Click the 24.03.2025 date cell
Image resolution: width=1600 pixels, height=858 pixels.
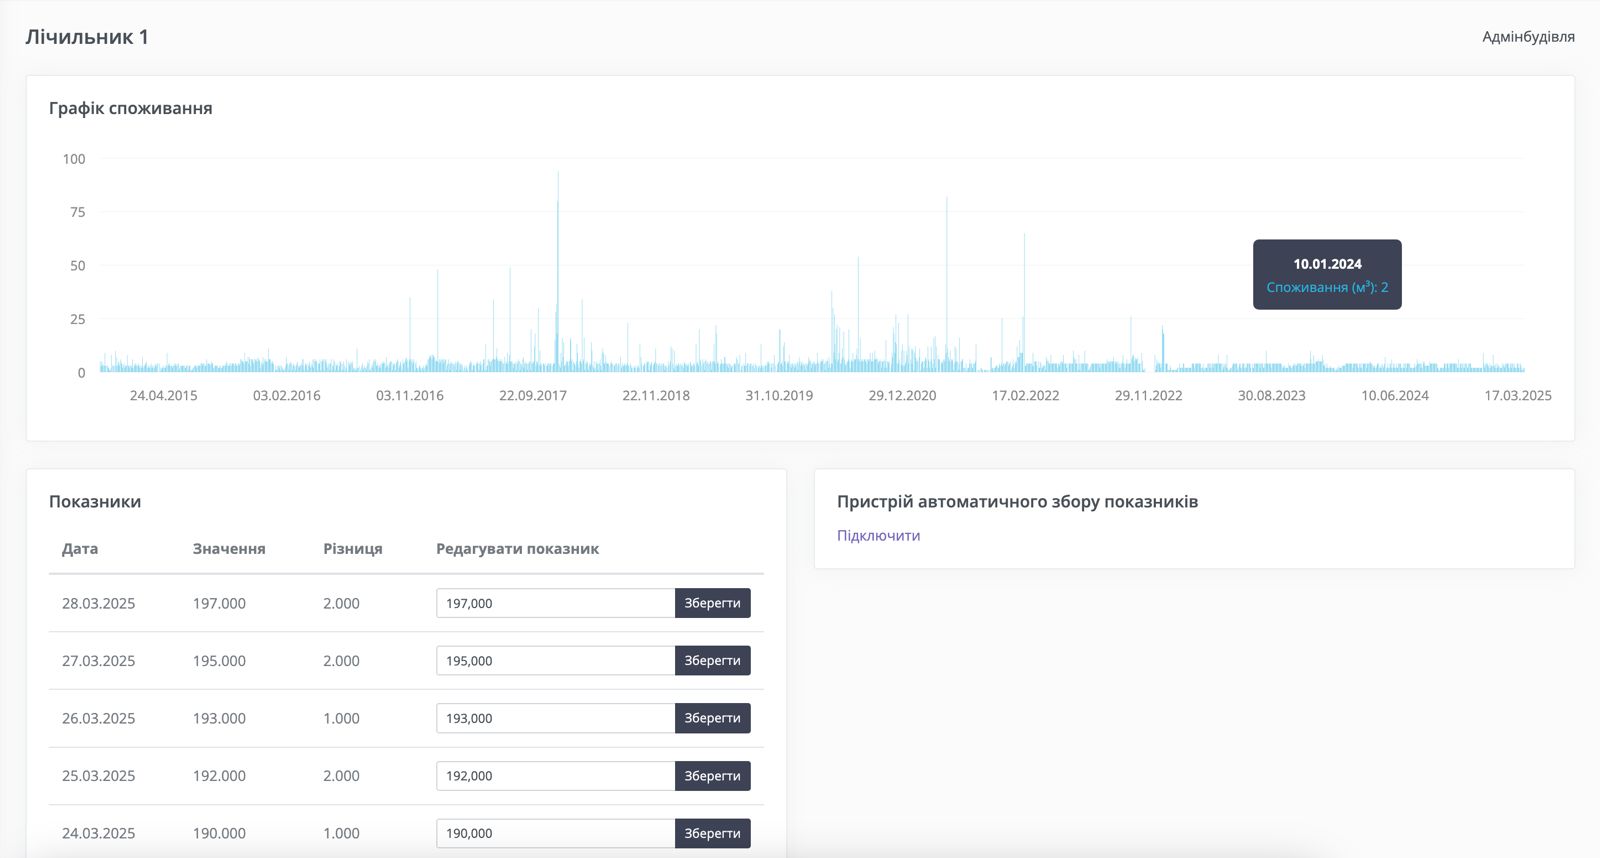coord(98,833)
